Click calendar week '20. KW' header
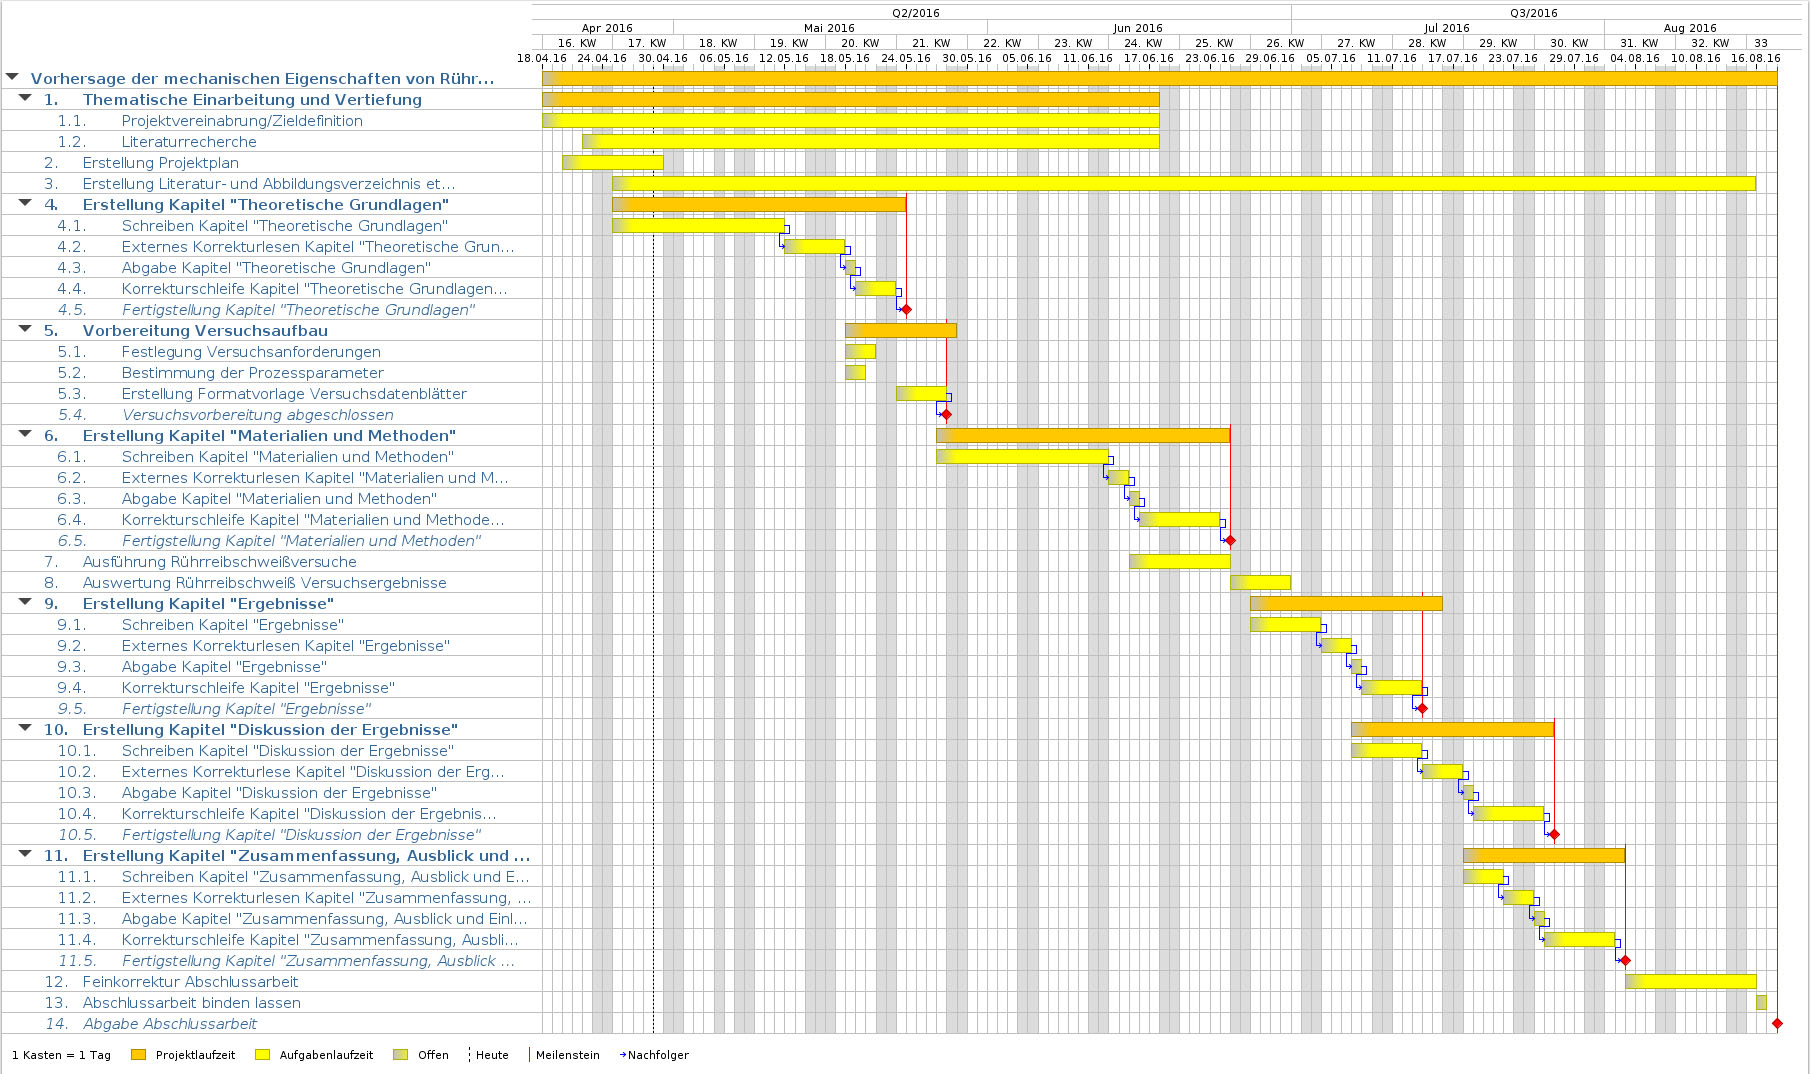This screenshot has height=1074, width=1810. tap(860, 43)
